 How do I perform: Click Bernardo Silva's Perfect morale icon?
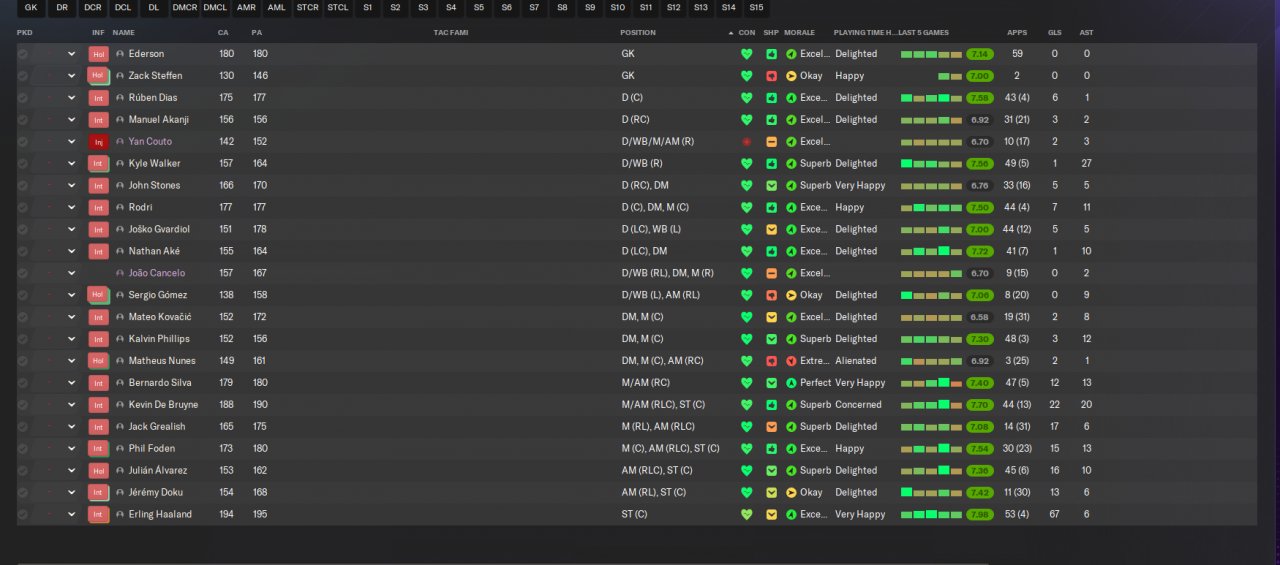(791, 383)
